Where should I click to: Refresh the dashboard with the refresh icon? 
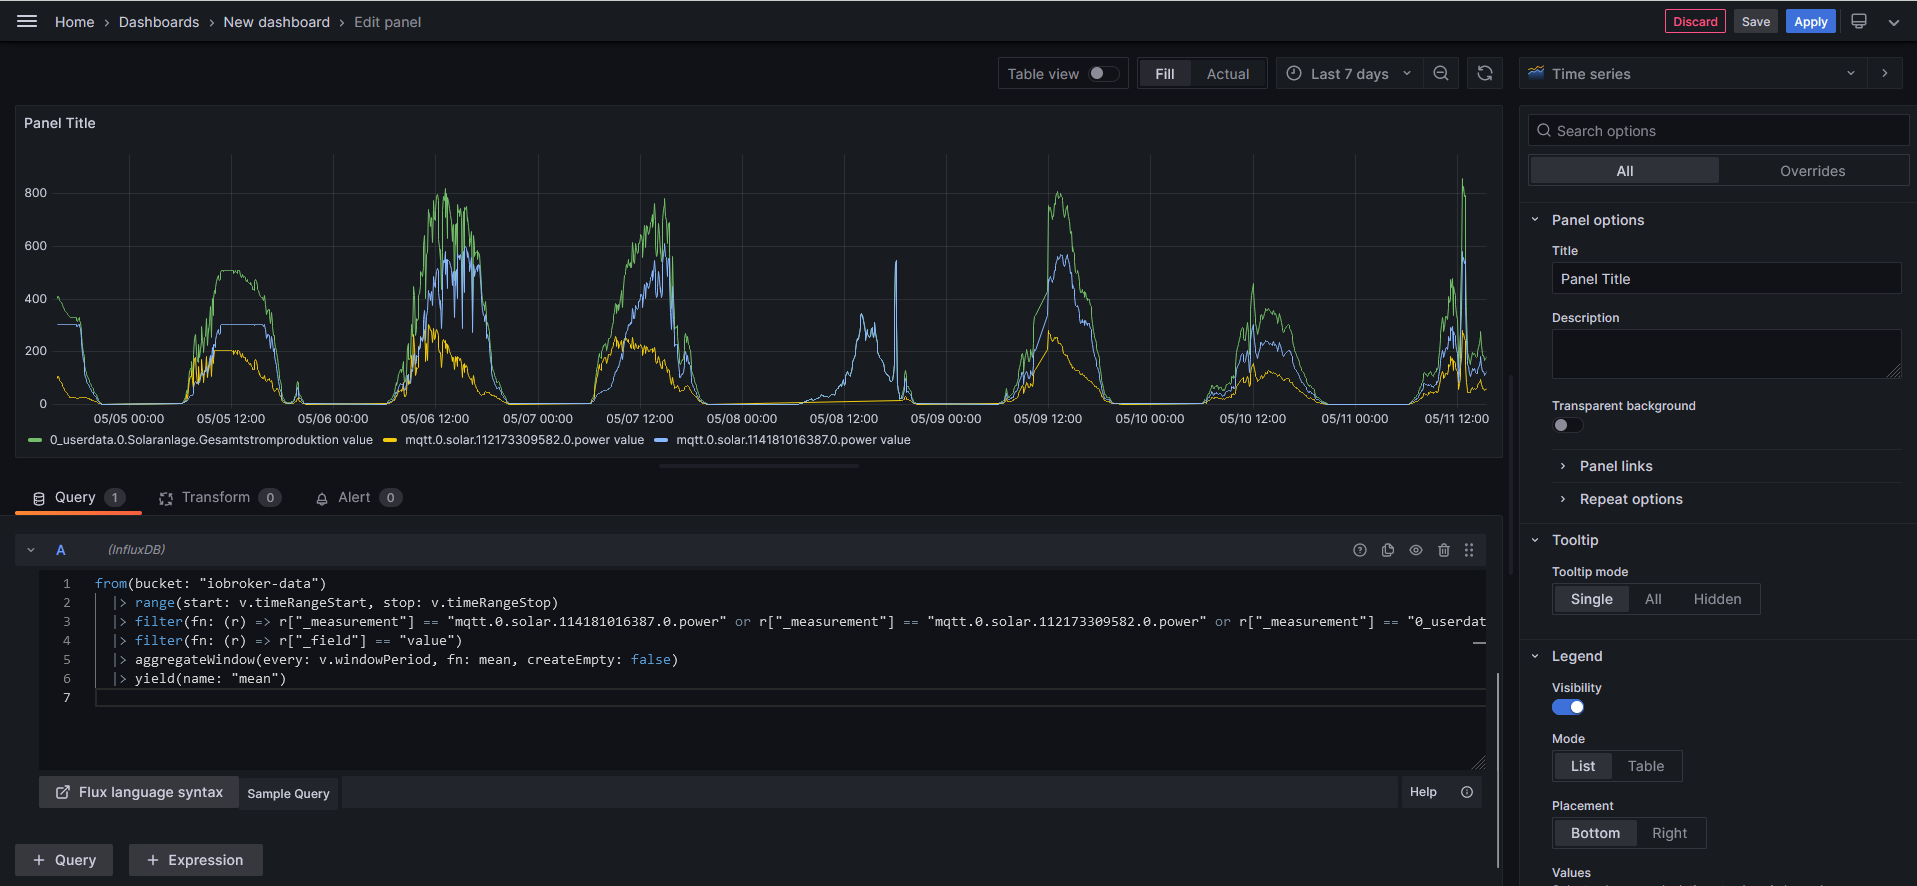(x=1485, y=73)
